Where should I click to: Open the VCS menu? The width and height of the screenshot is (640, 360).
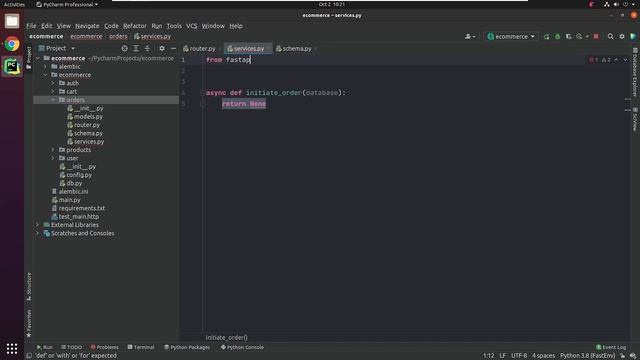191,26
